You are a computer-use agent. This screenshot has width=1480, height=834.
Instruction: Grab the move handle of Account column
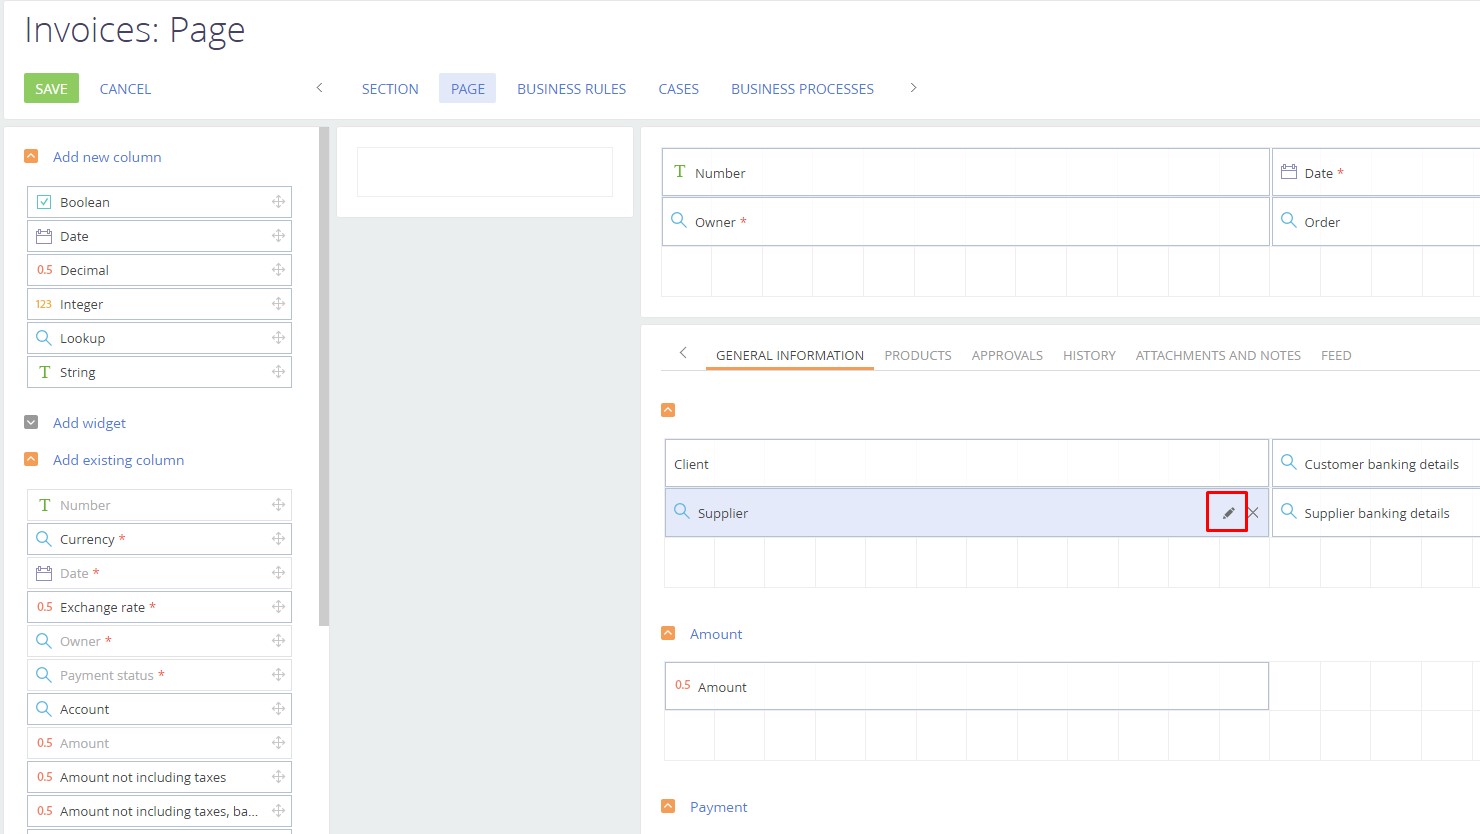pyautogui.click(x=278, y=709)
